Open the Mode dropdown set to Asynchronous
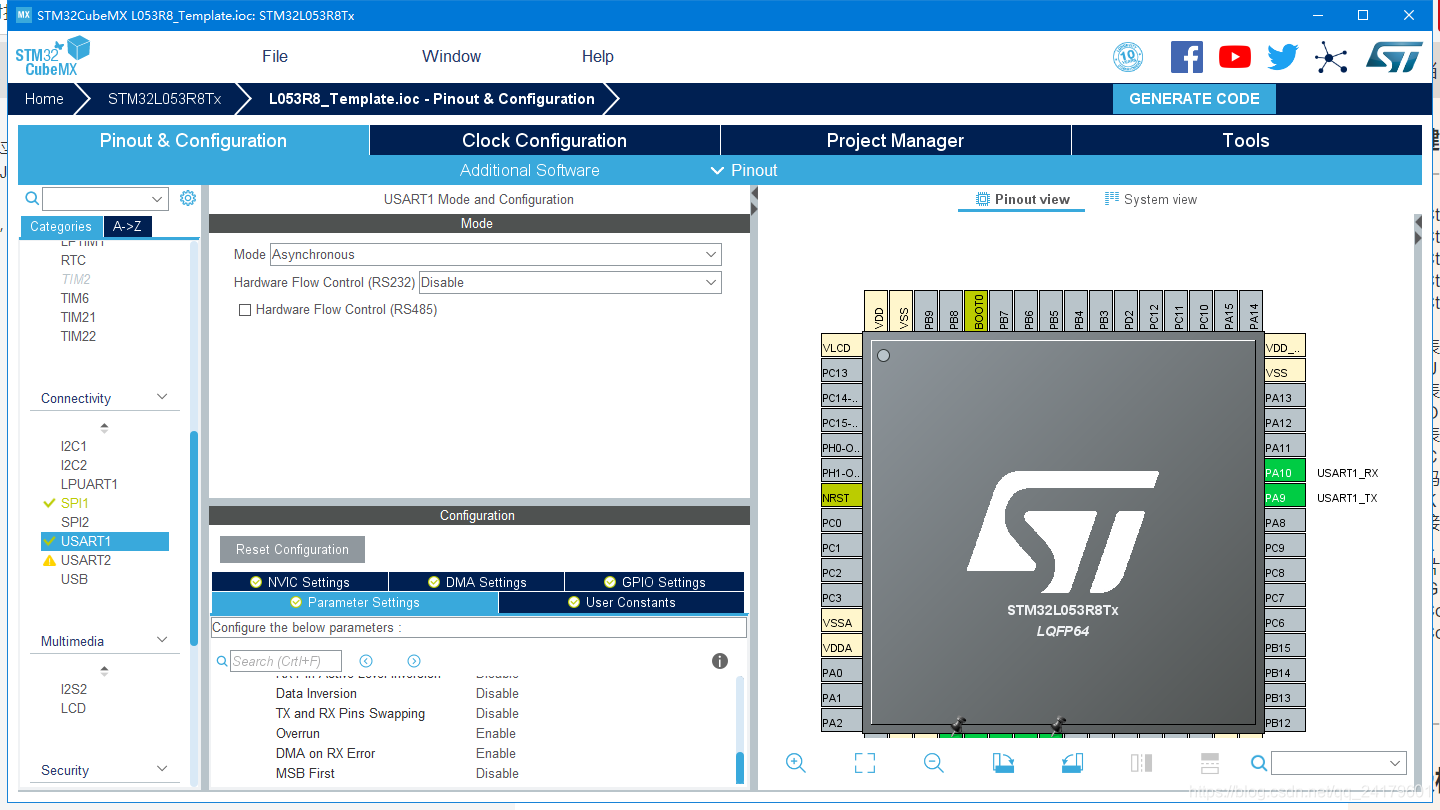 [x=496, y=254]
